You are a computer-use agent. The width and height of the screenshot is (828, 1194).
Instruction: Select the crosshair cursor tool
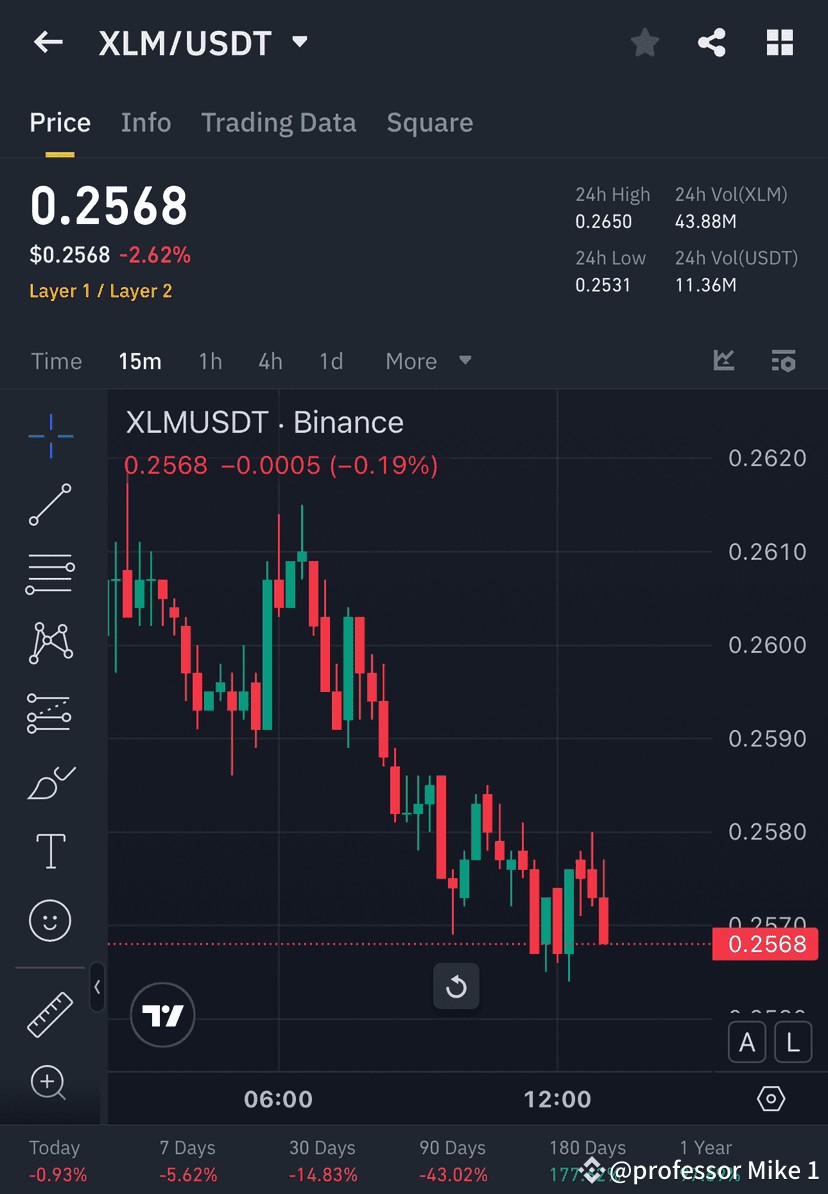[50, 435]
